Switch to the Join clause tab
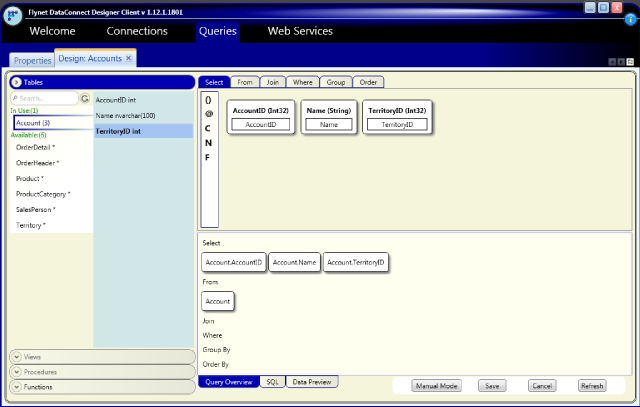 coord(273,82)
